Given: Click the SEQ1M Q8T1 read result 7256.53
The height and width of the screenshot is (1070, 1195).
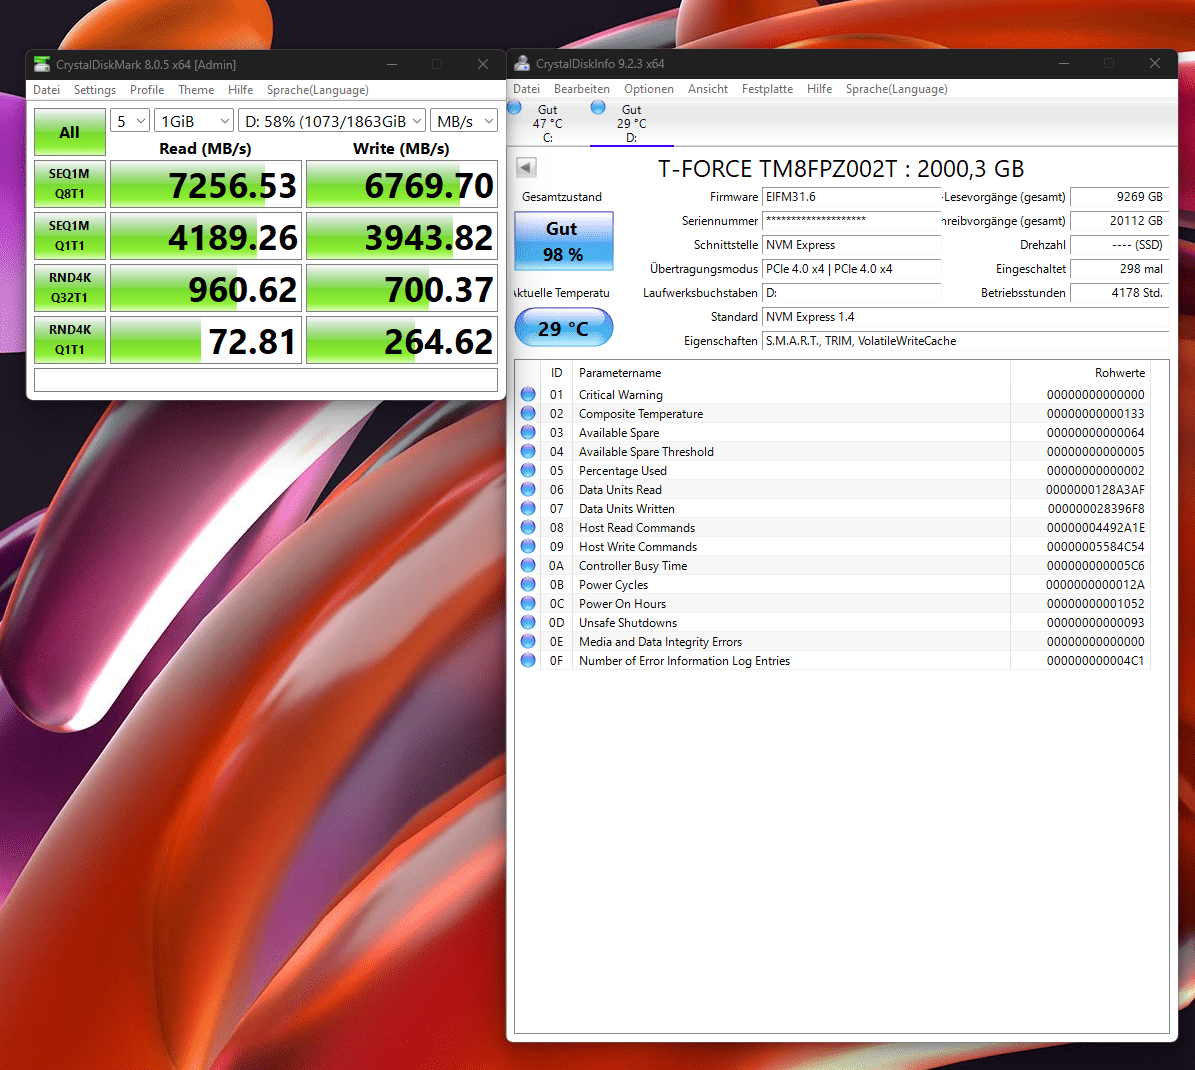Looking at the screenshot, I should click(206, 184).
